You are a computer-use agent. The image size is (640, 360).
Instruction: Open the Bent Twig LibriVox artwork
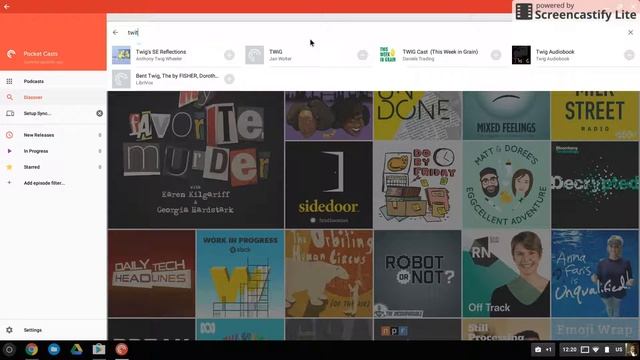coord(121,79)
